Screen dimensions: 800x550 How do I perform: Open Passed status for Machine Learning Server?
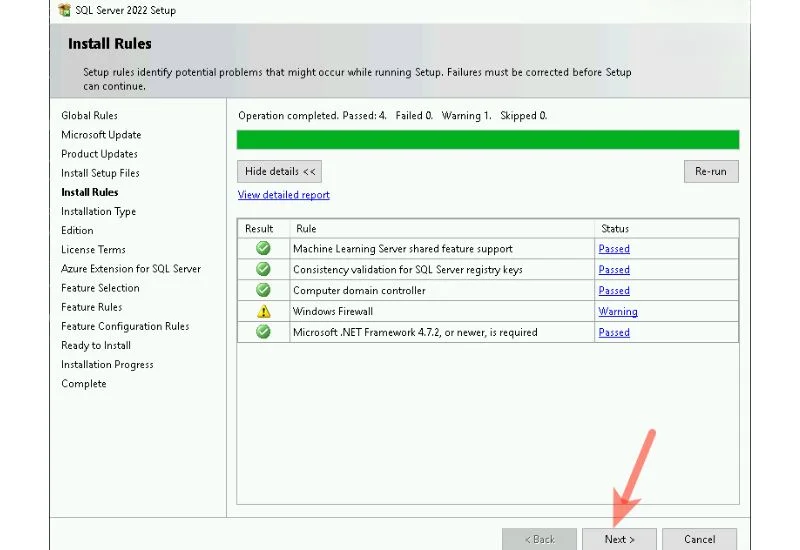point(614,249)
